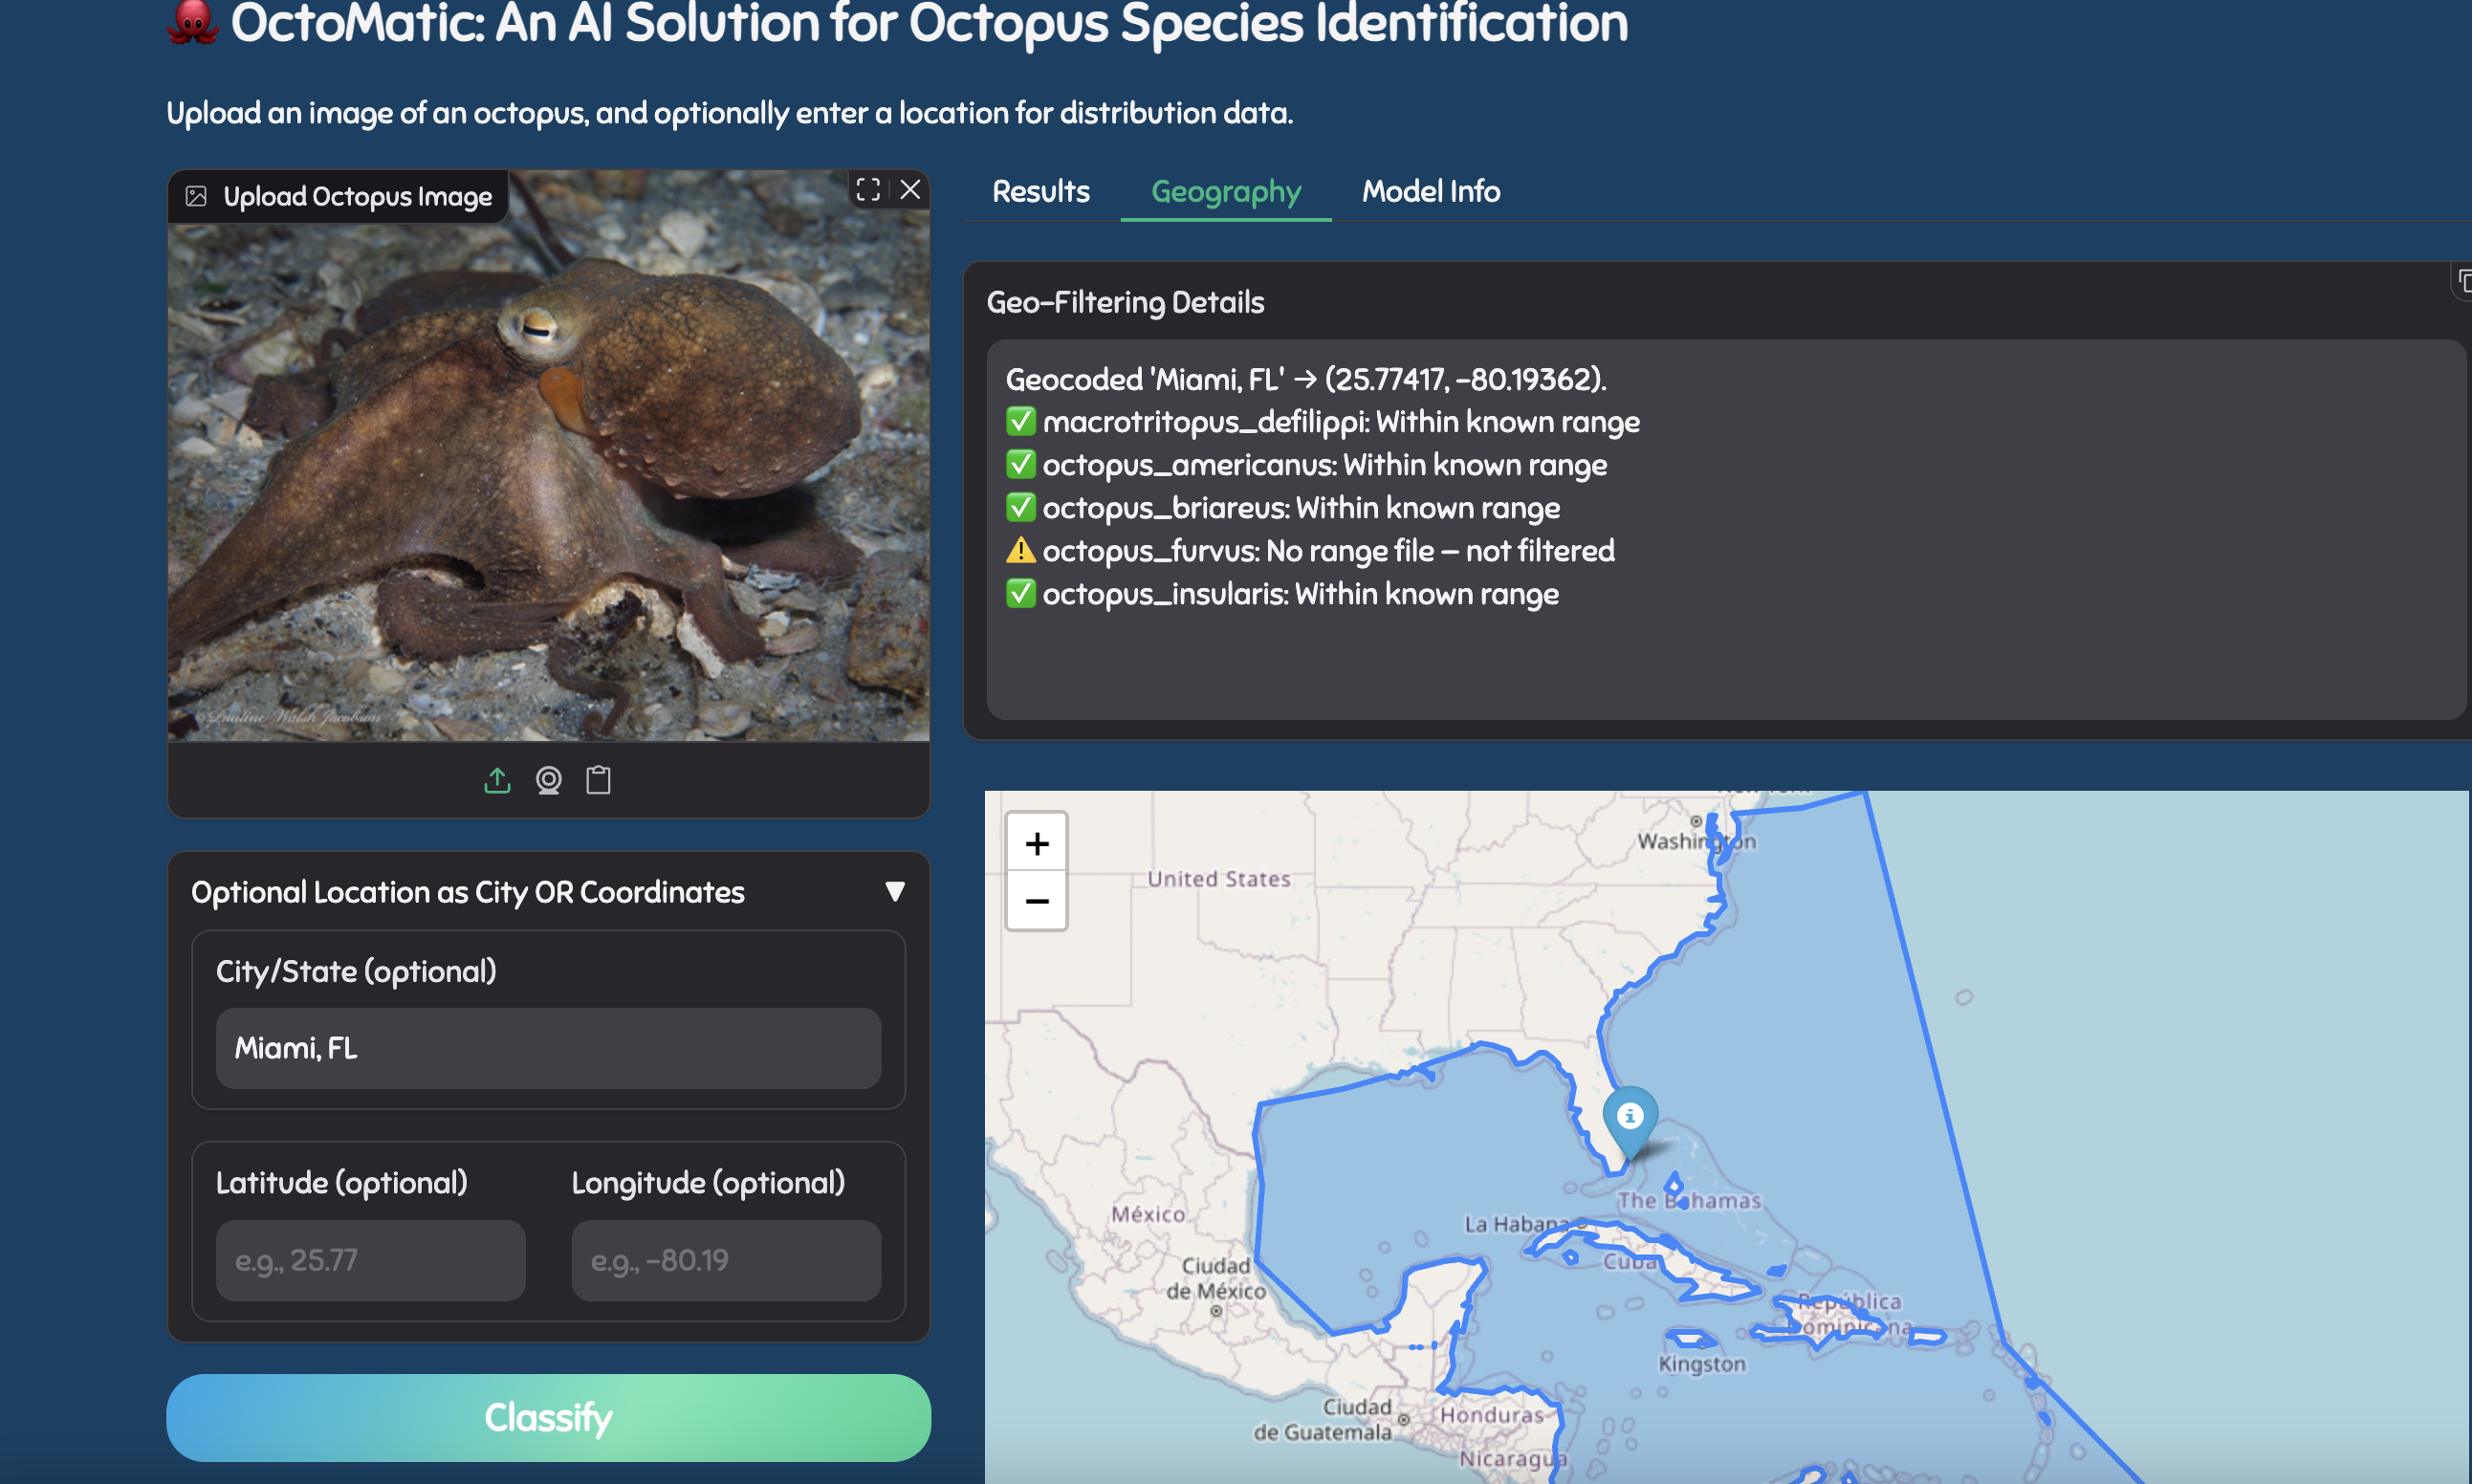This screenshot has height=1484, width=2472.
Task: Click the webcam capture icon
Action: [548, 780]
